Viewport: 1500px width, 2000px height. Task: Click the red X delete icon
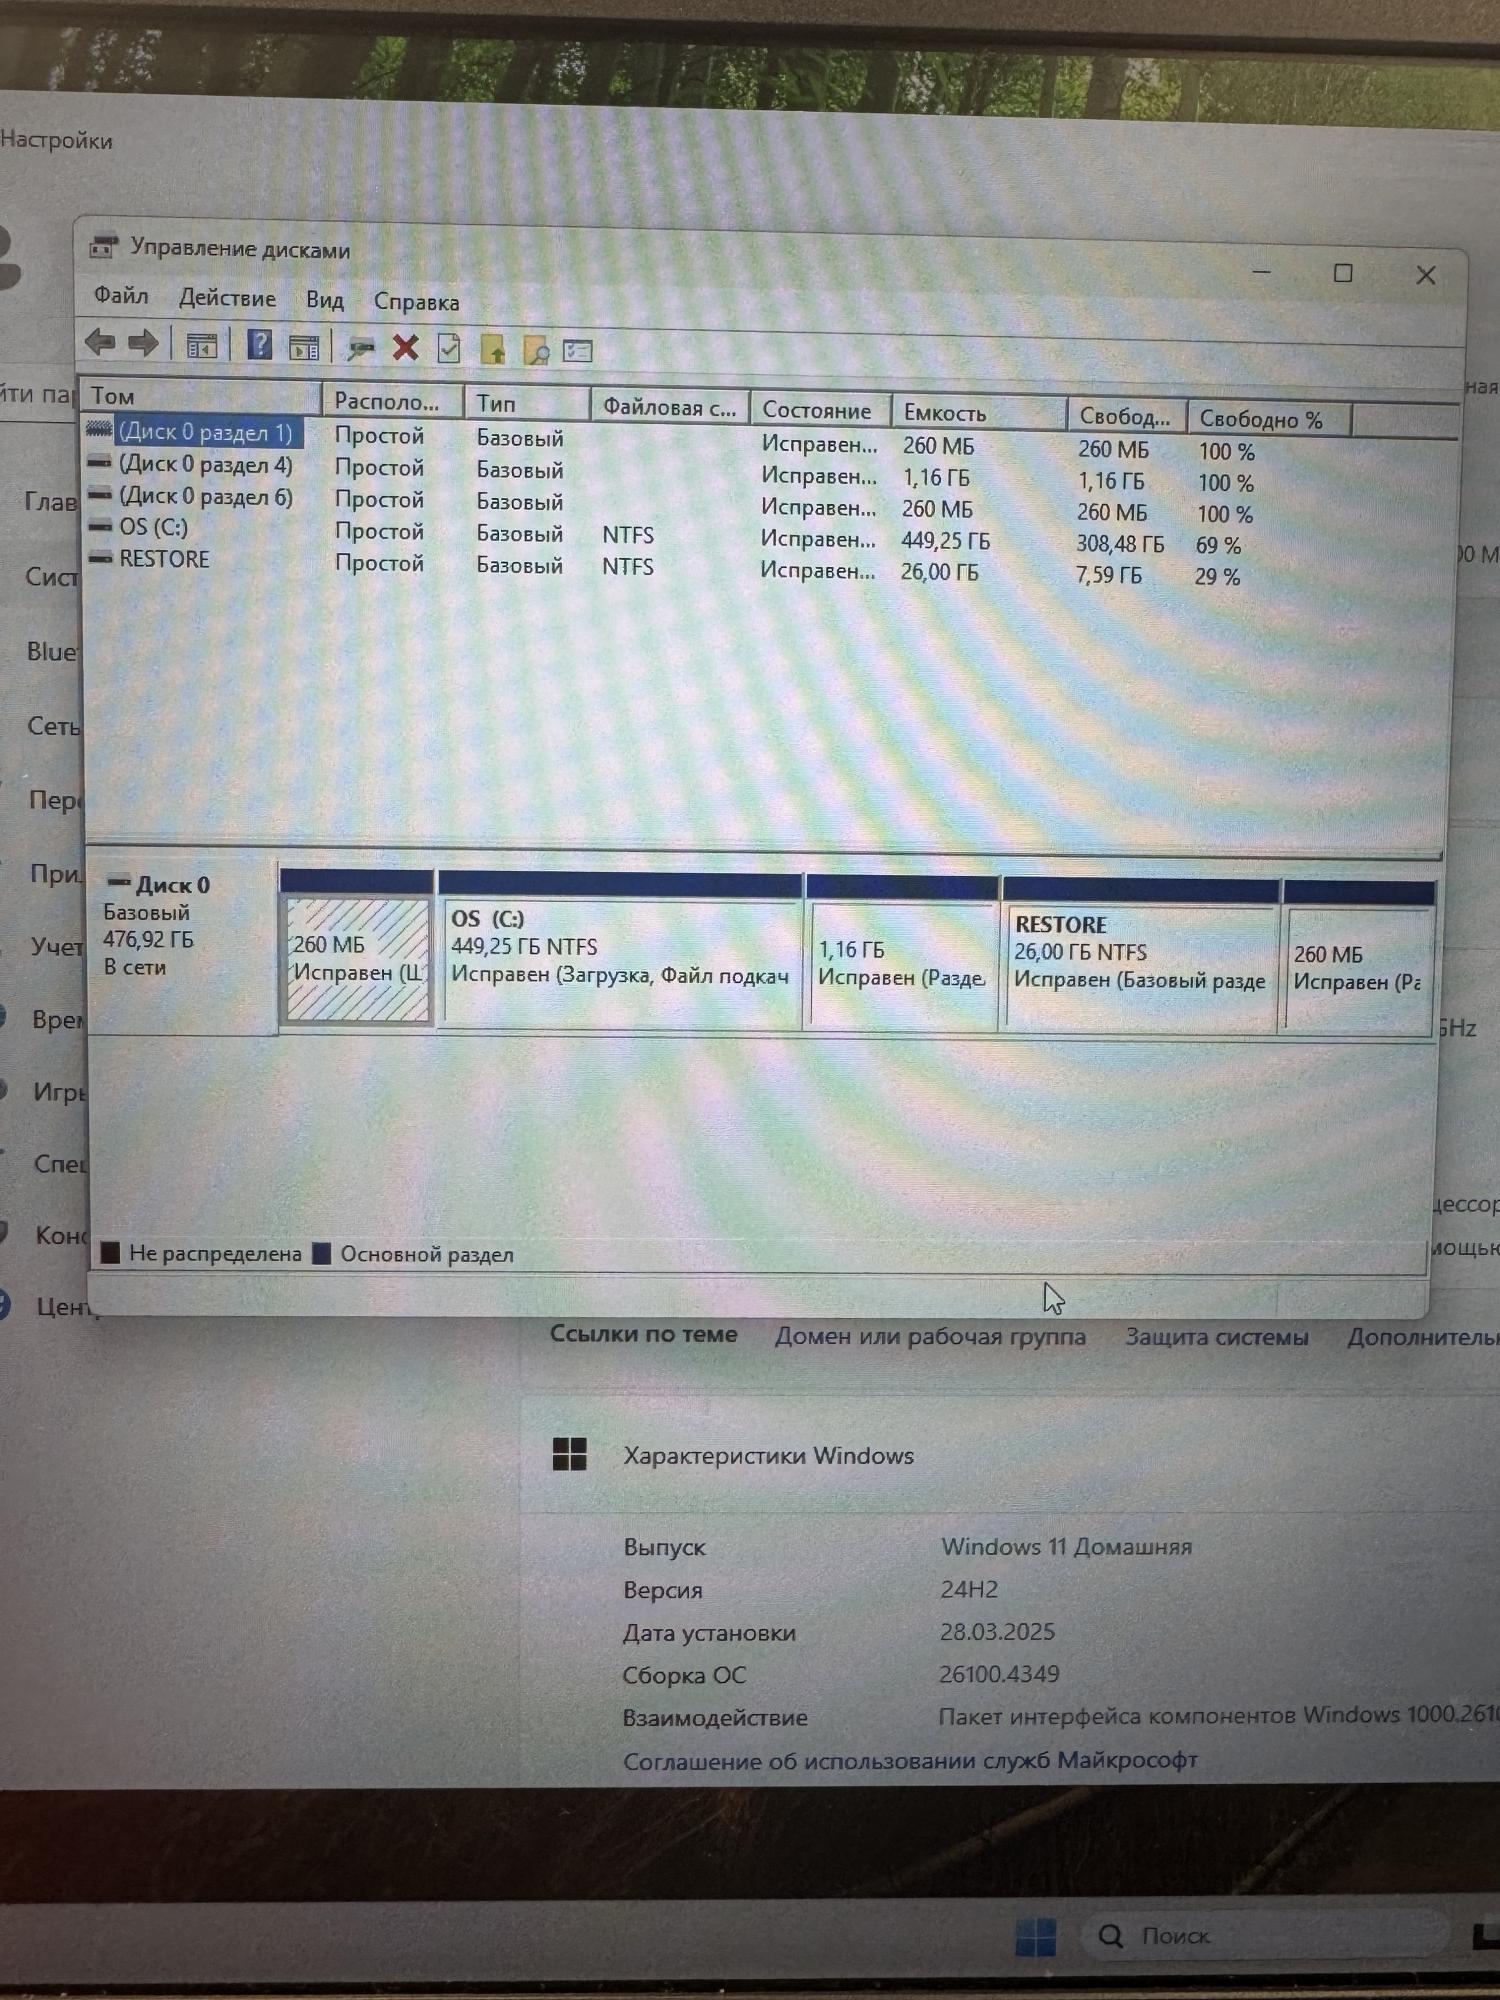coord(405,348)
